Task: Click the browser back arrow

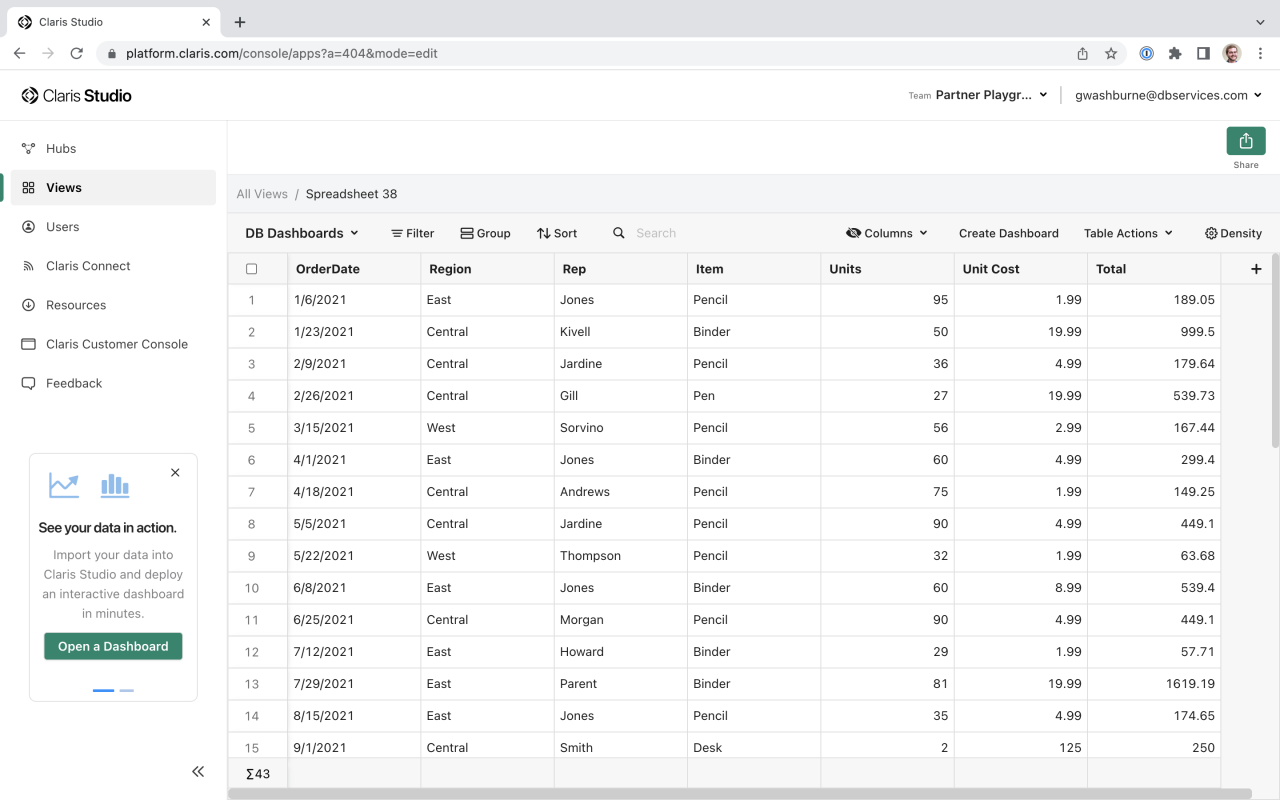Action: tap(19, 54)
